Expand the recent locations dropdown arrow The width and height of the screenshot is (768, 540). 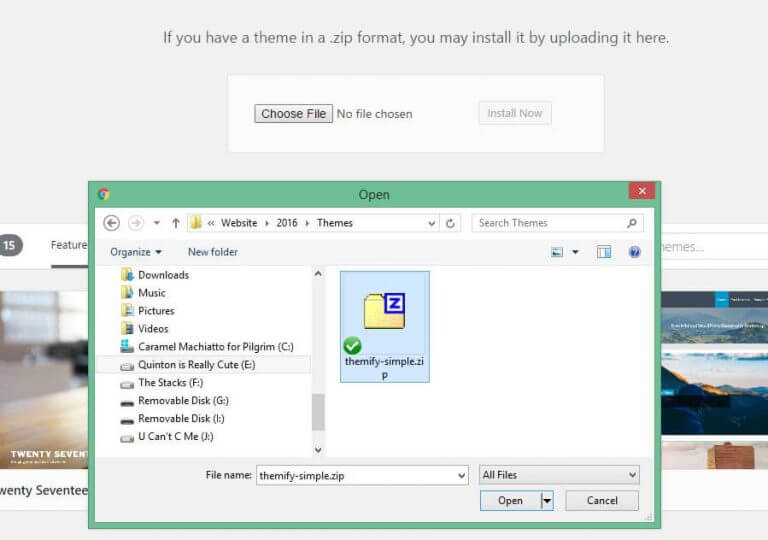click(157, 223)
